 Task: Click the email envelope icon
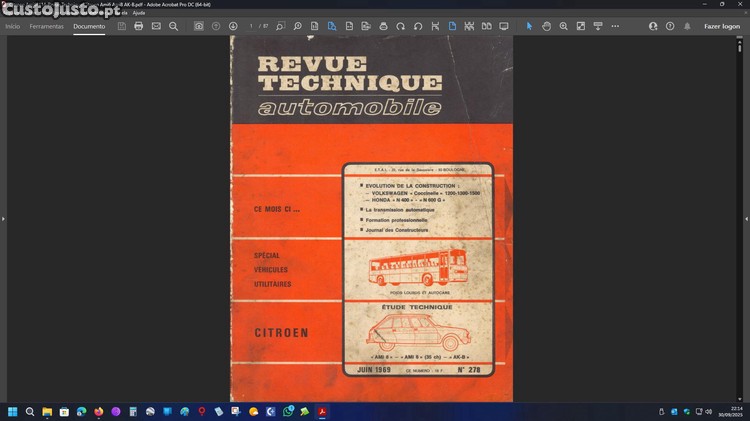coord(156,26)
